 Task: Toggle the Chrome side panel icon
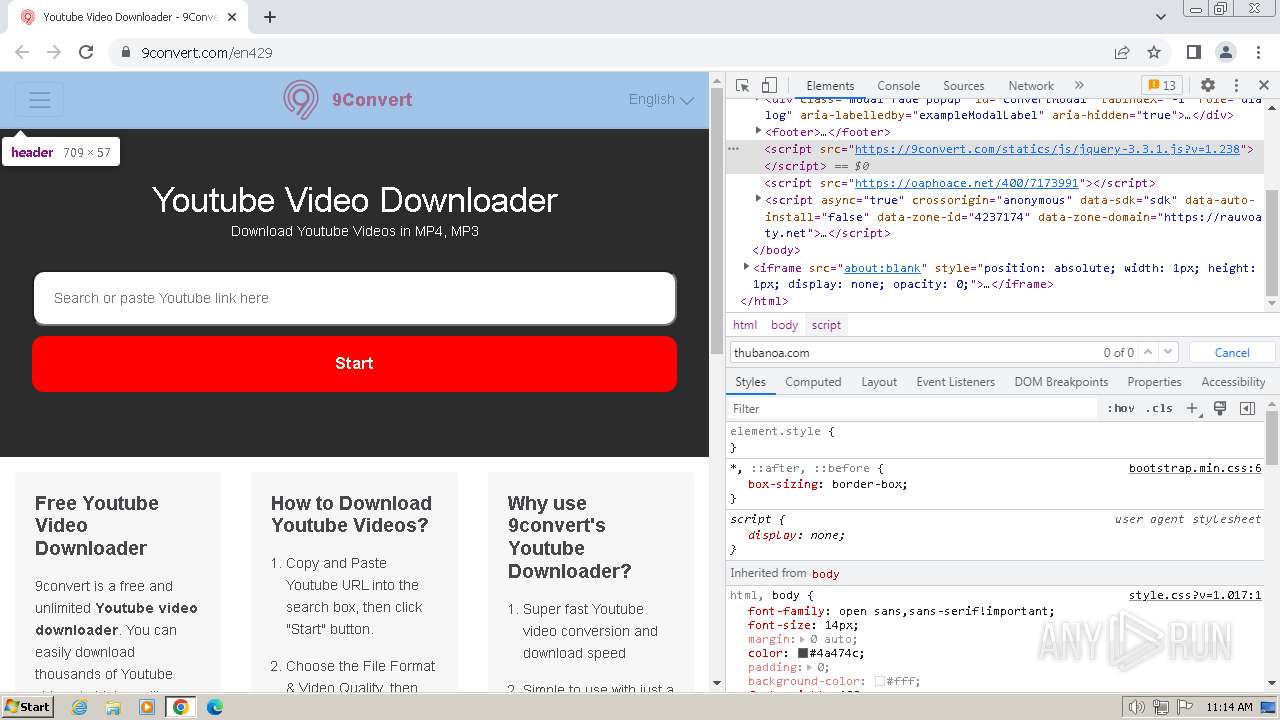pyautogui.click(x=1194, y=52)
